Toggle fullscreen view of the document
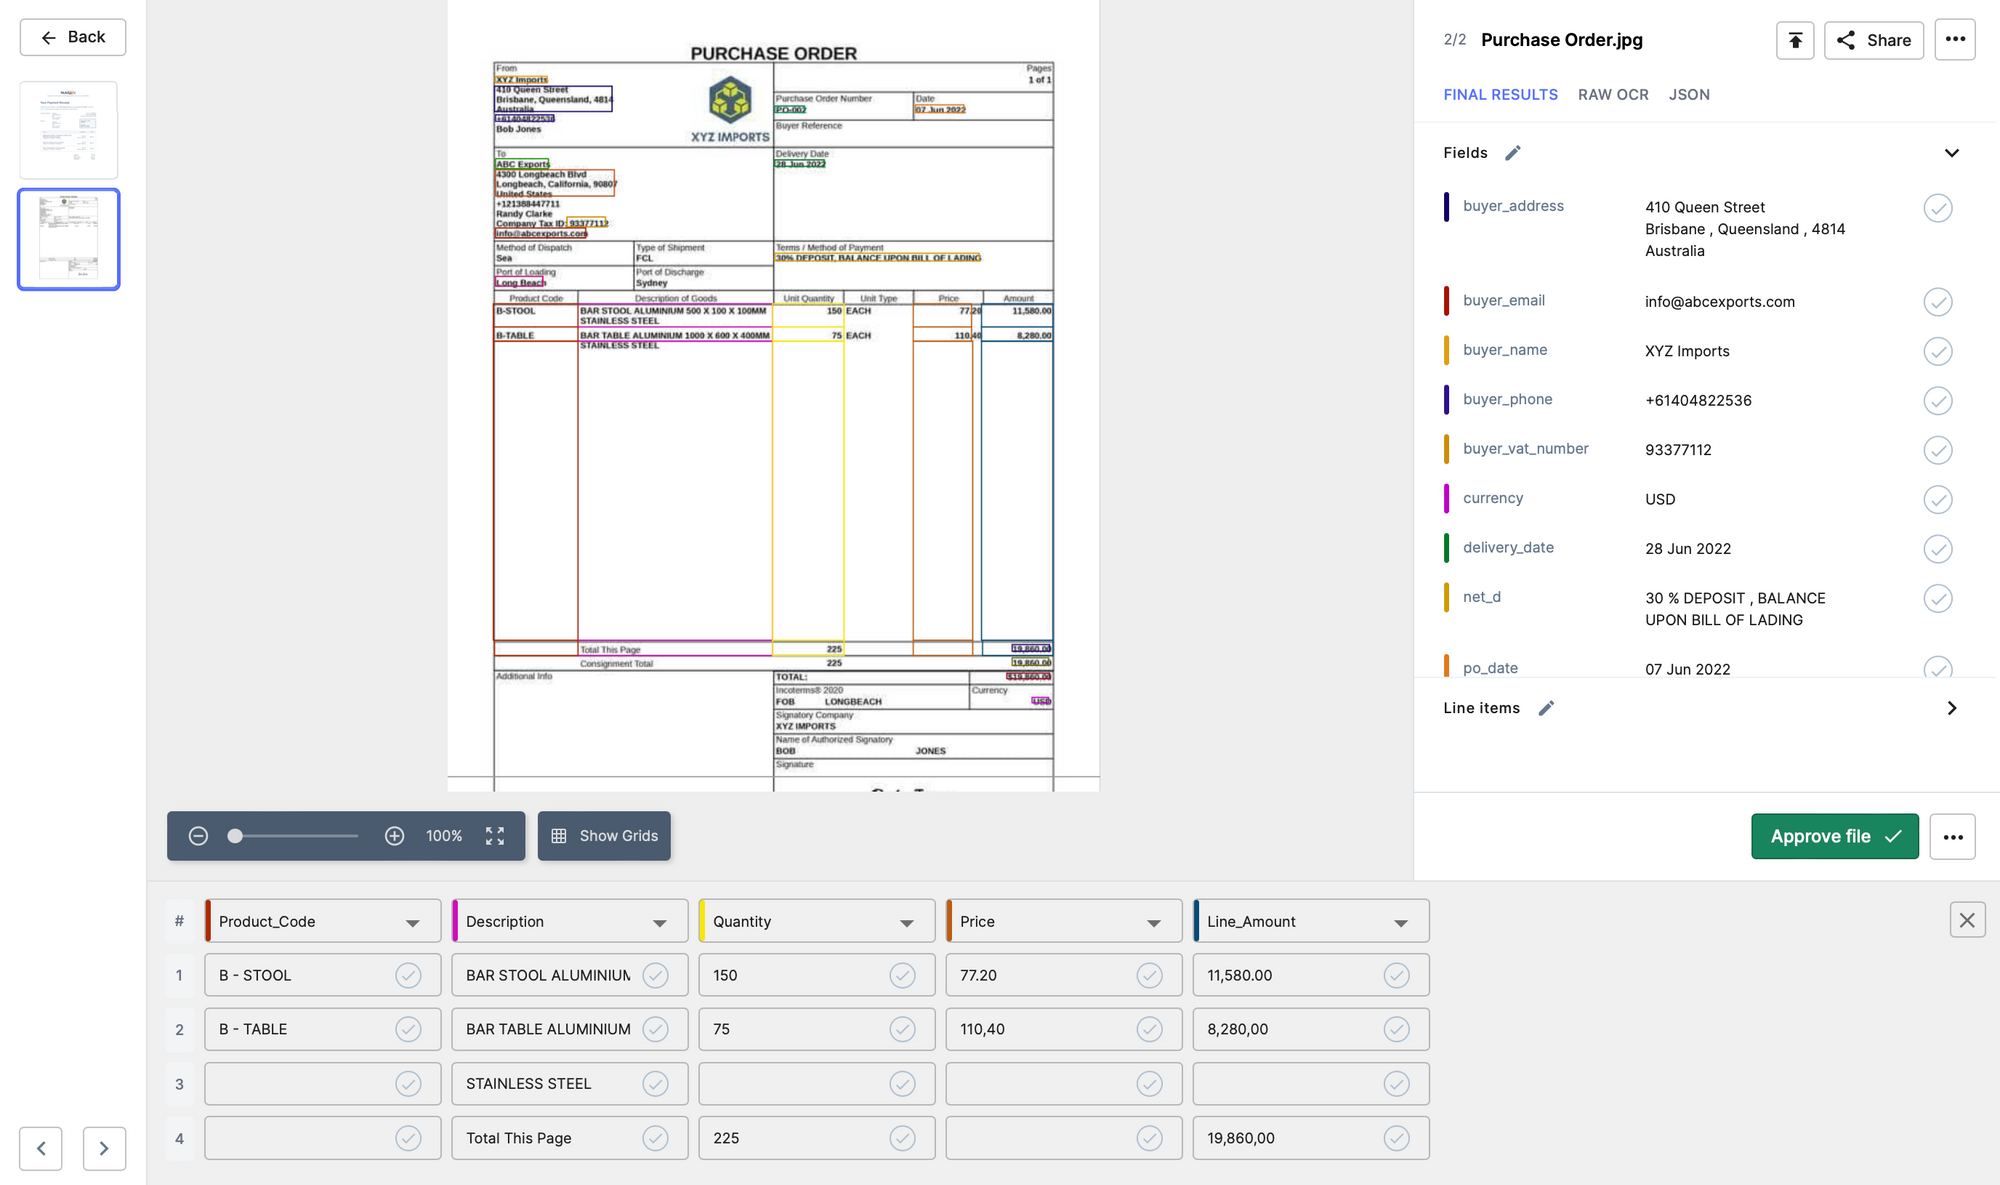The height and width of the screenshot is (1185, 2000). click(x=495, y=836)
